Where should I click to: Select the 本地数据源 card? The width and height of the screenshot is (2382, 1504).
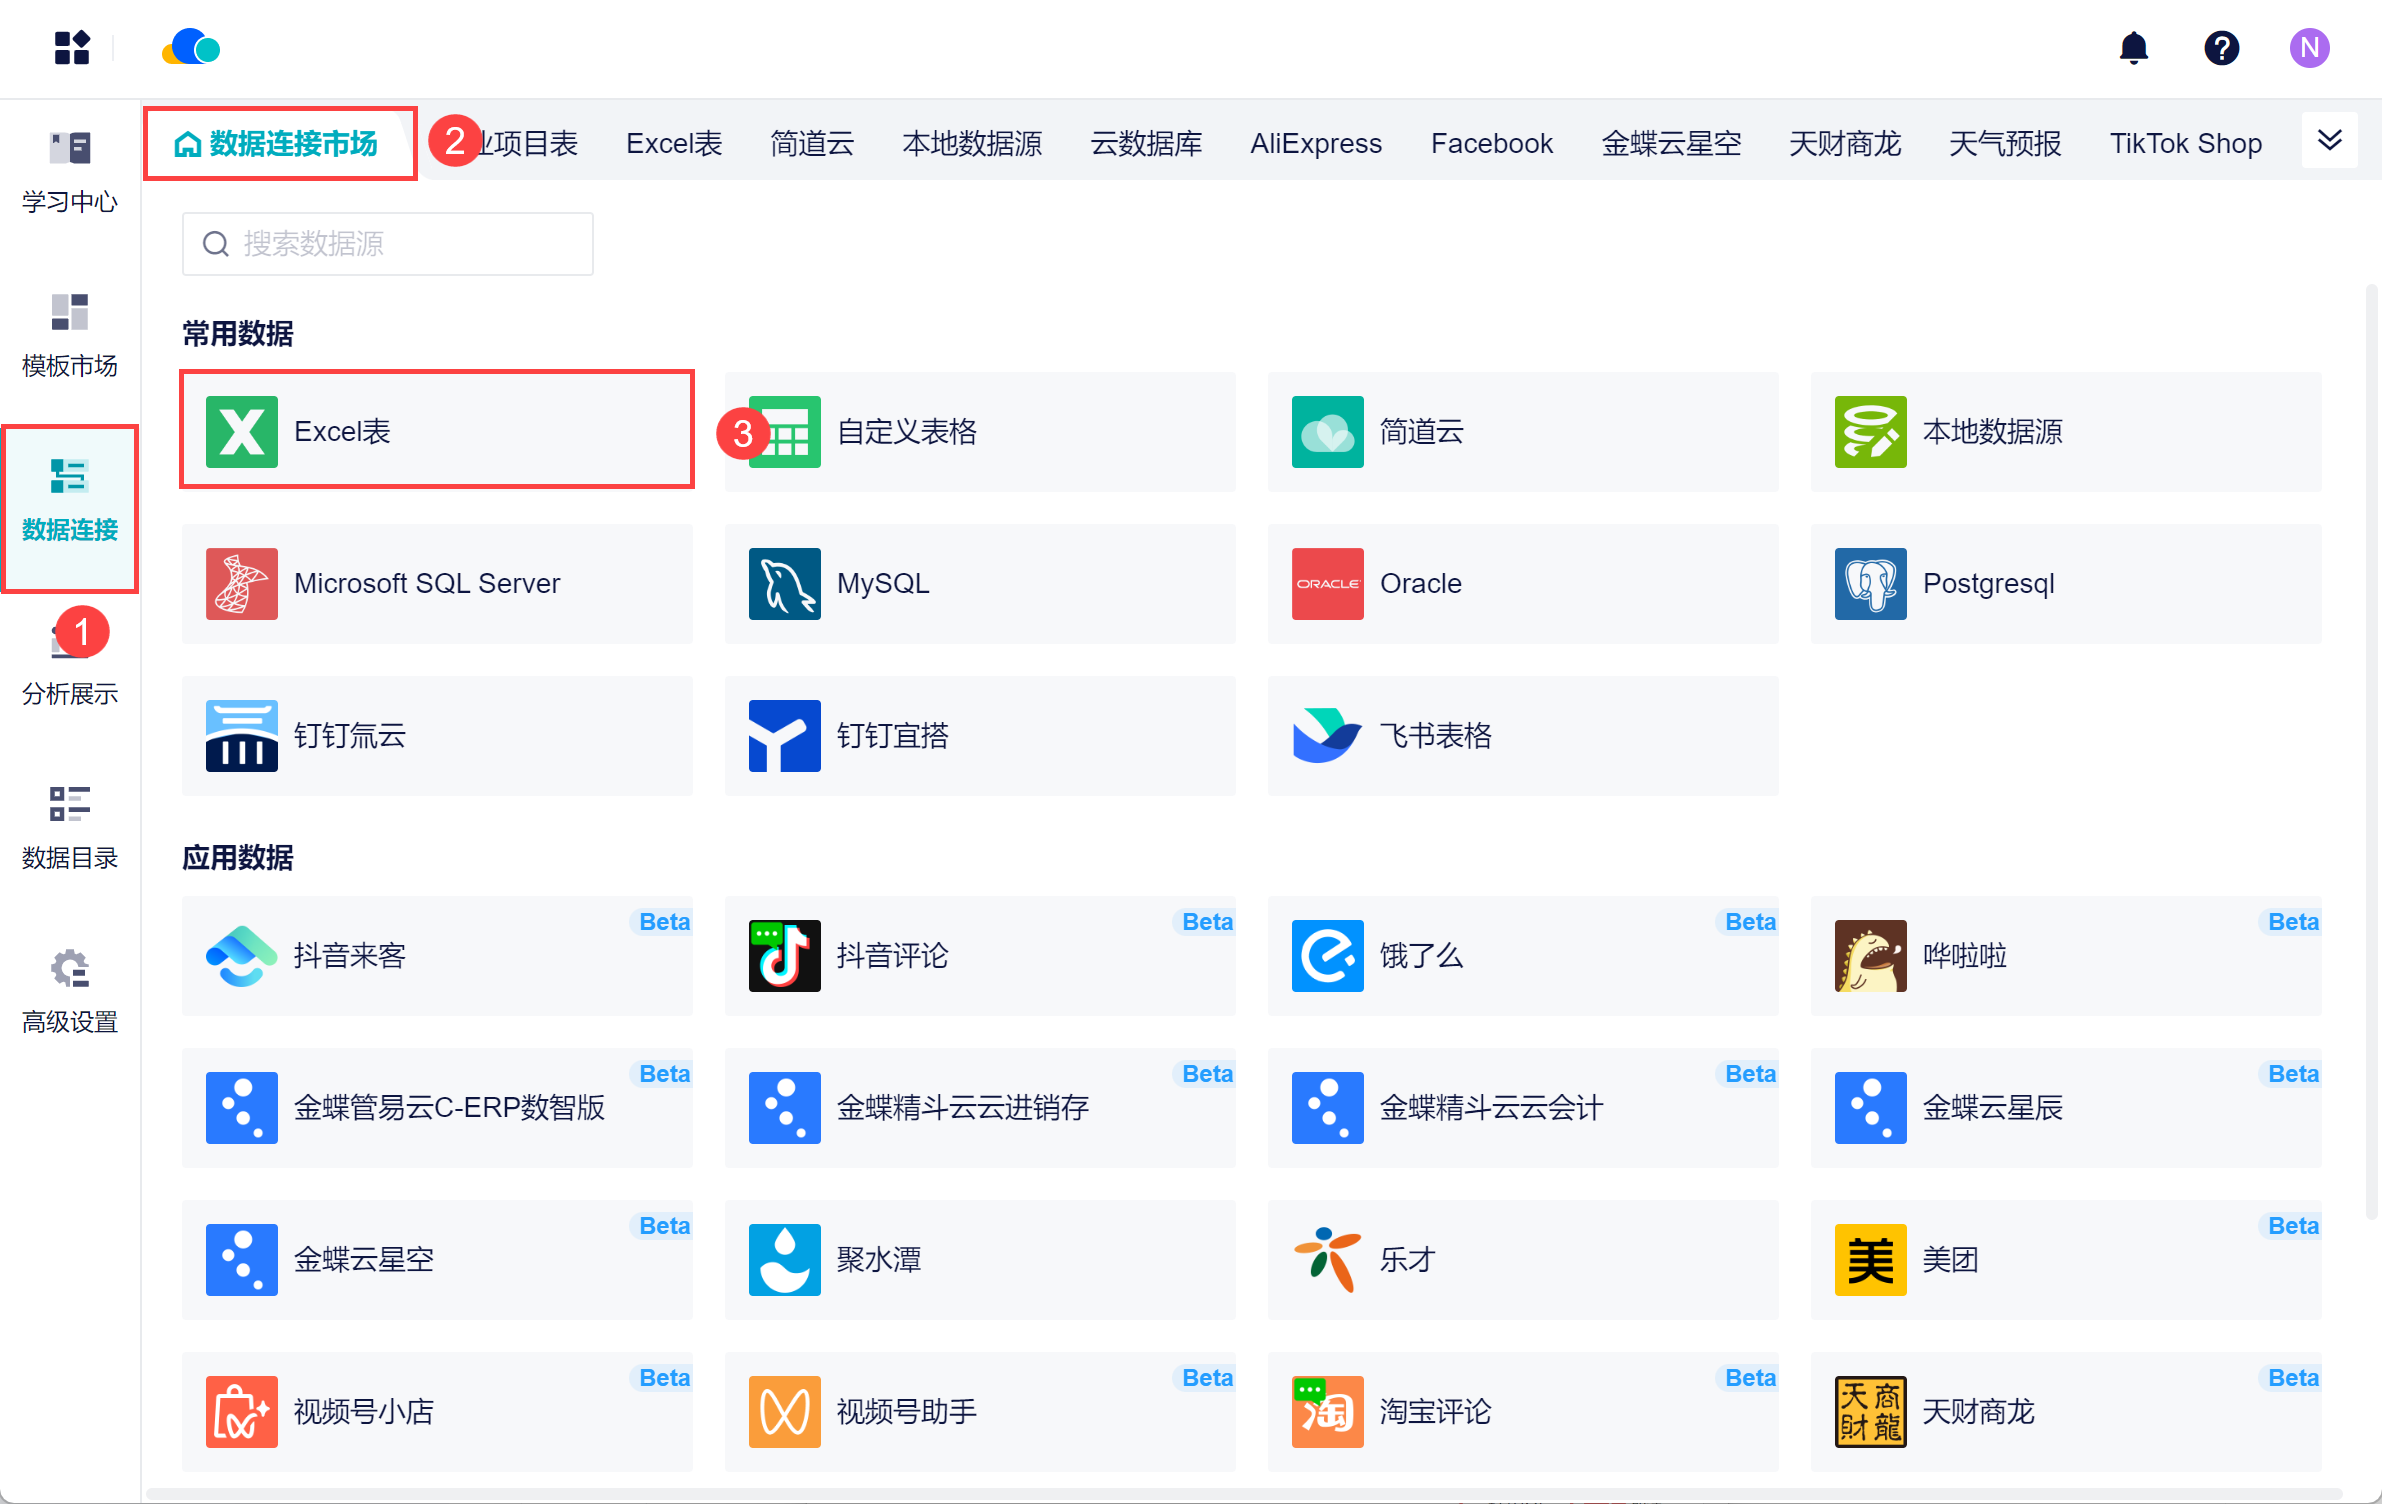[x=2066, y=431]
